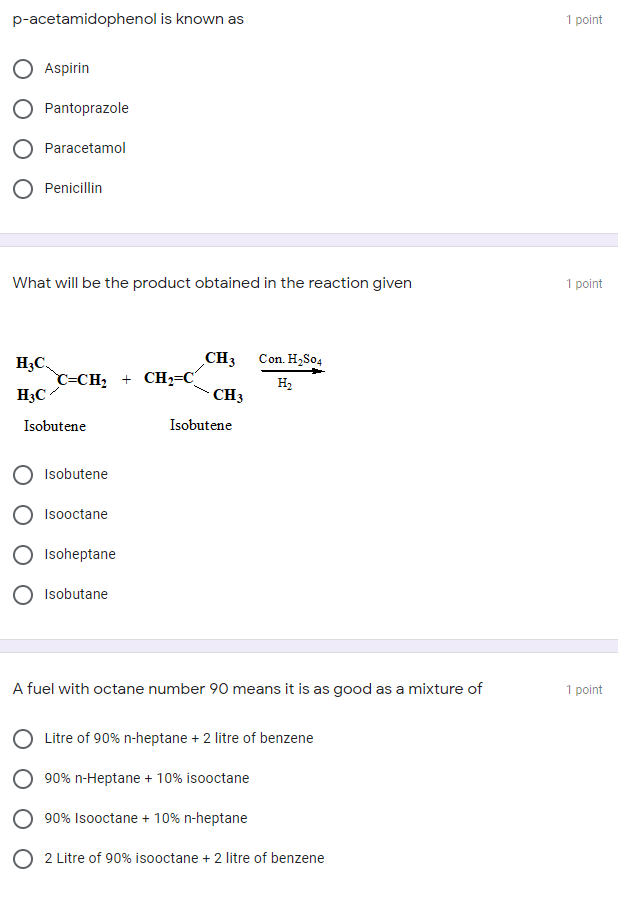Select the 2 litre isooctane plus benzene option
Screen dimensions: 618x897
(23, 858)
